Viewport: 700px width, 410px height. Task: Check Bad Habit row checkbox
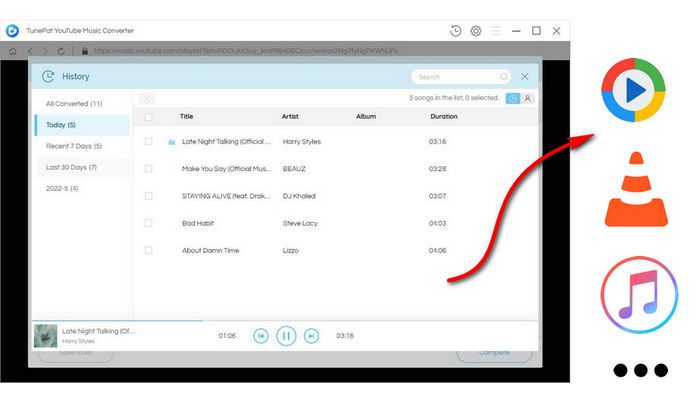coord(148,223)
